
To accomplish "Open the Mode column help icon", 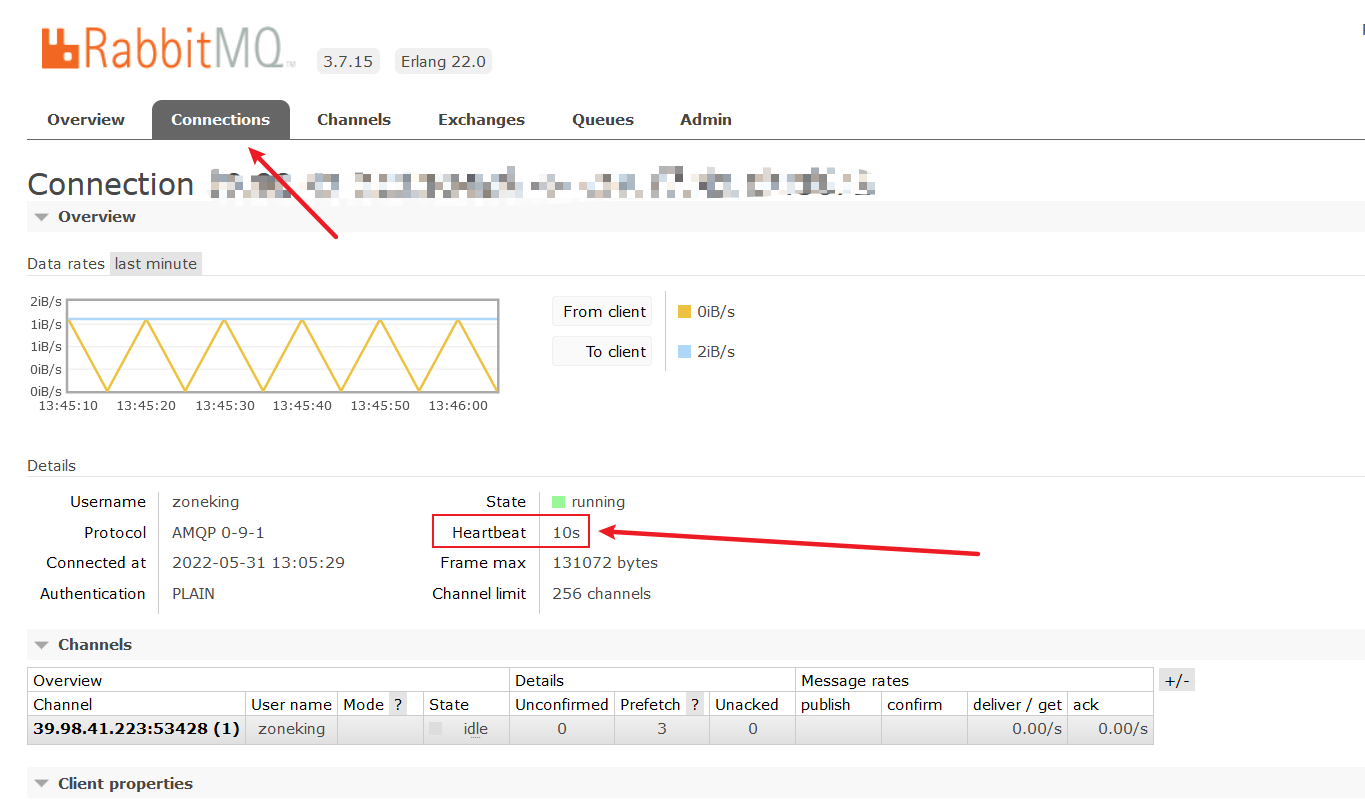I will pyautogui.click(x=398, y=704).
